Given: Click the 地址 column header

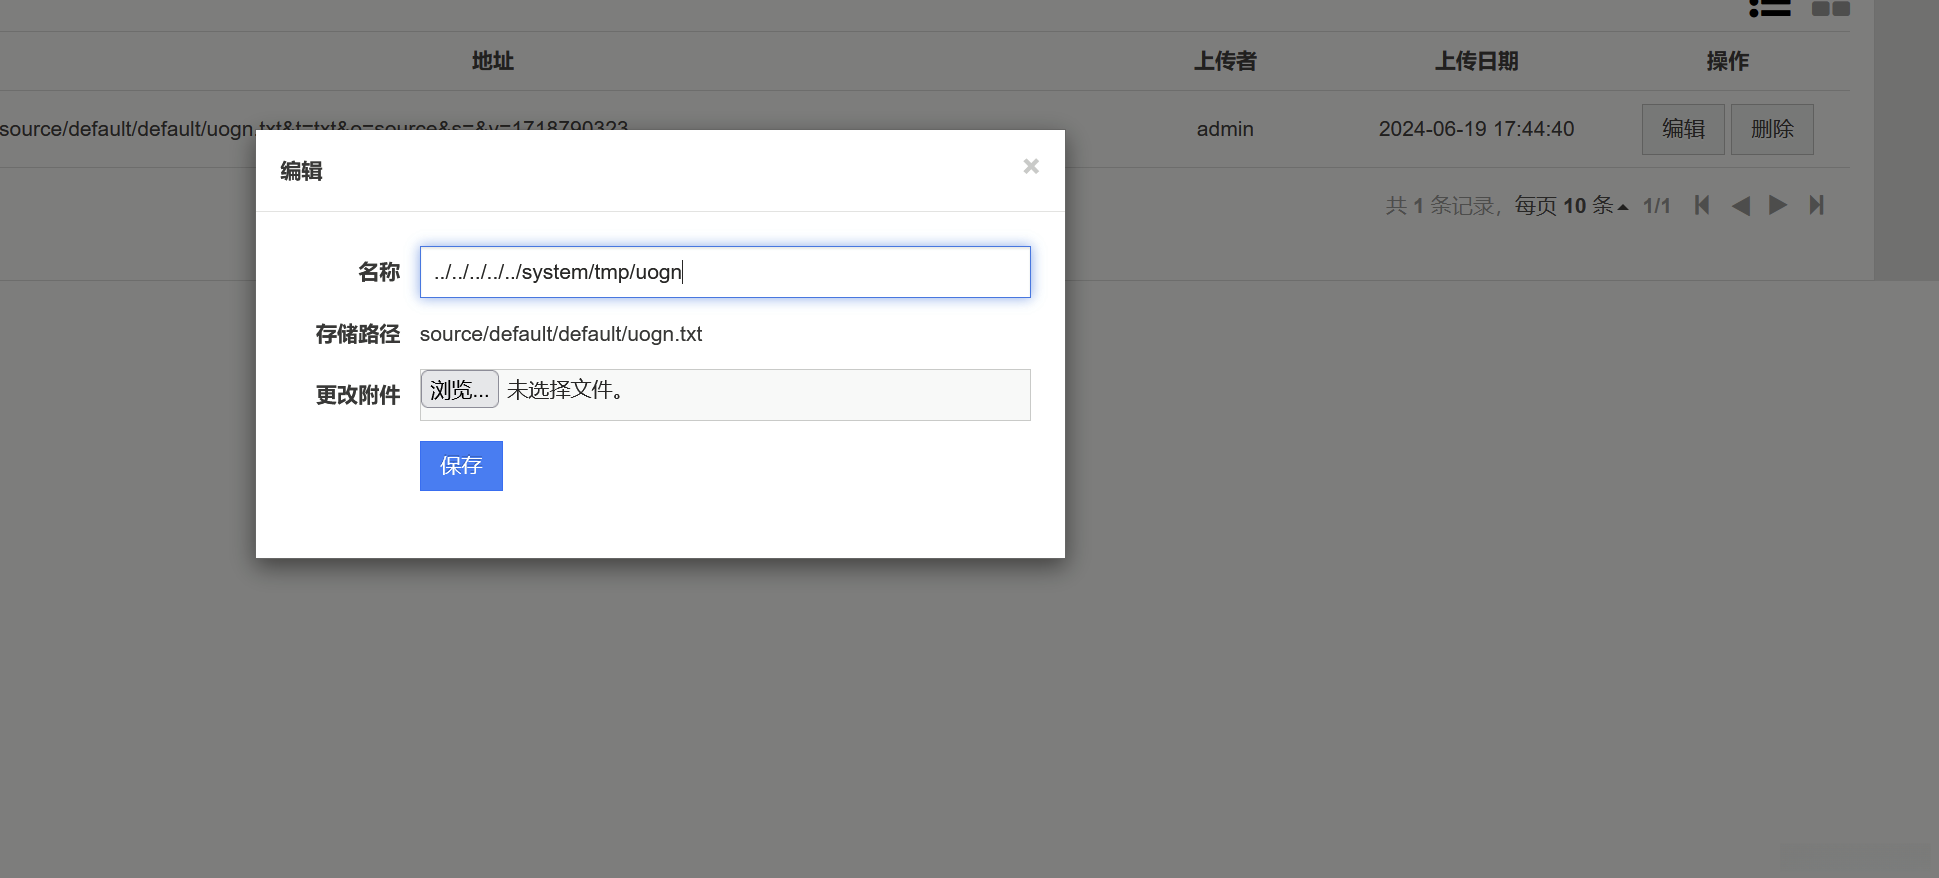Looking at the screenshot, I should pyautogui.click(x=493, y=61).
